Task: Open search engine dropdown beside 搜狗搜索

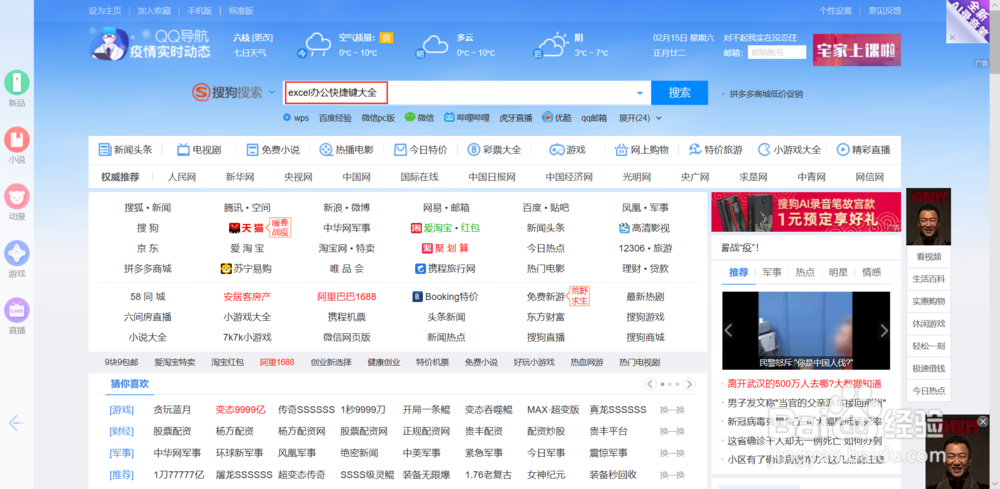Action: (272, 93)
